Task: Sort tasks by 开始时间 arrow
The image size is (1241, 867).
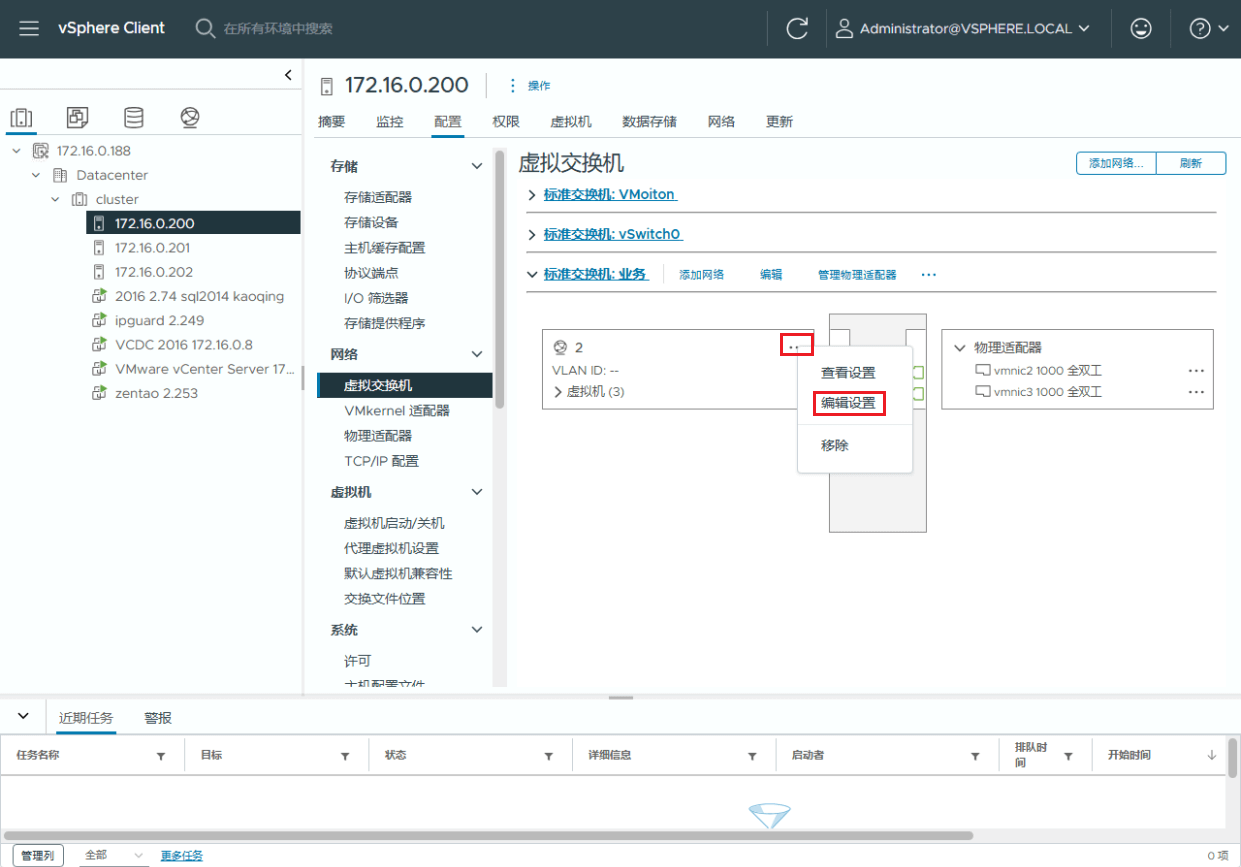Action: pyautogui.click(x=1212, y=756)
